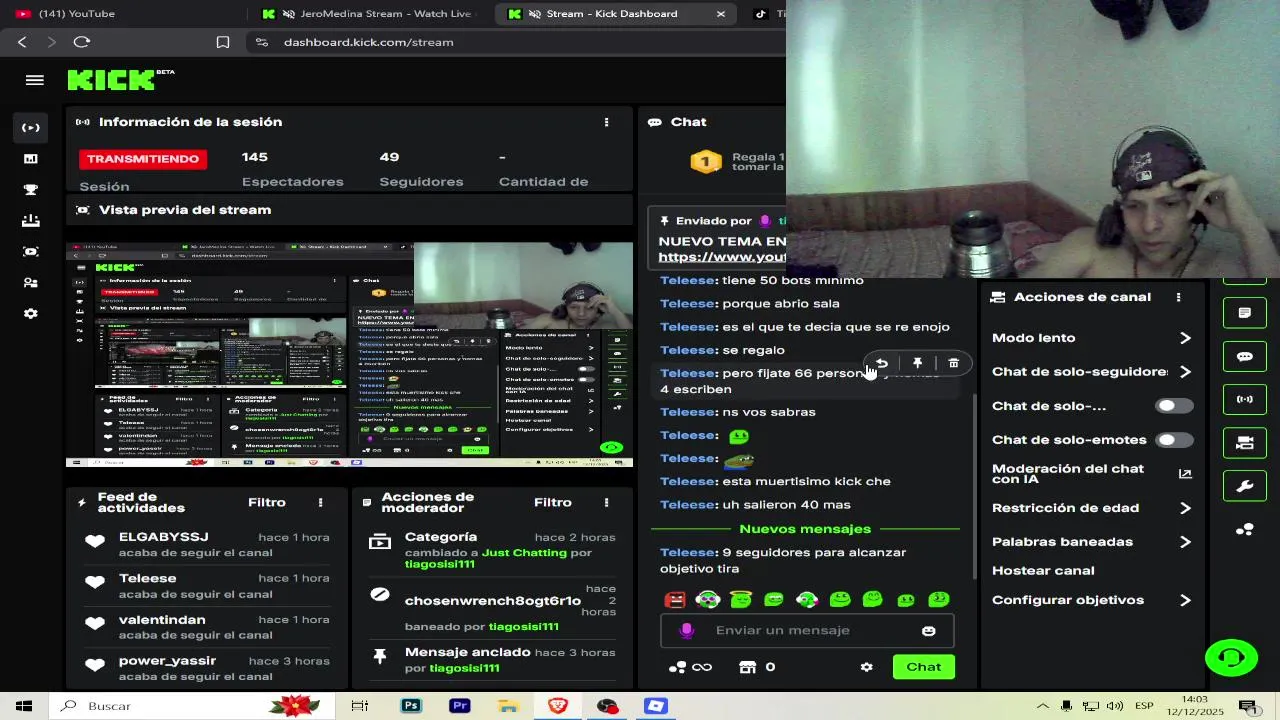Open the Windows Start menu
Image resolution: width=1280 pixels, height=720 pixels.
coord(24,706)
